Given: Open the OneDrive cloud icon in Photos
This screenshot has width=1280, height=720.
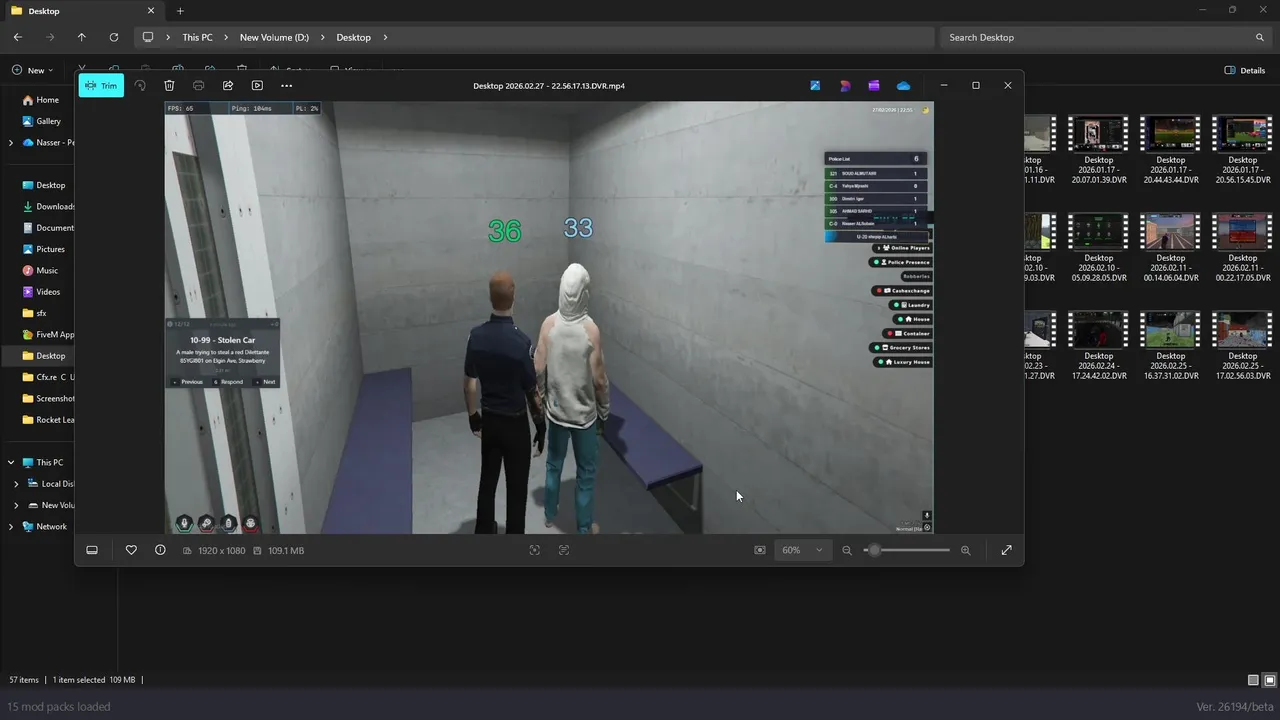Looking at the screenshot, I should [904, 86].
